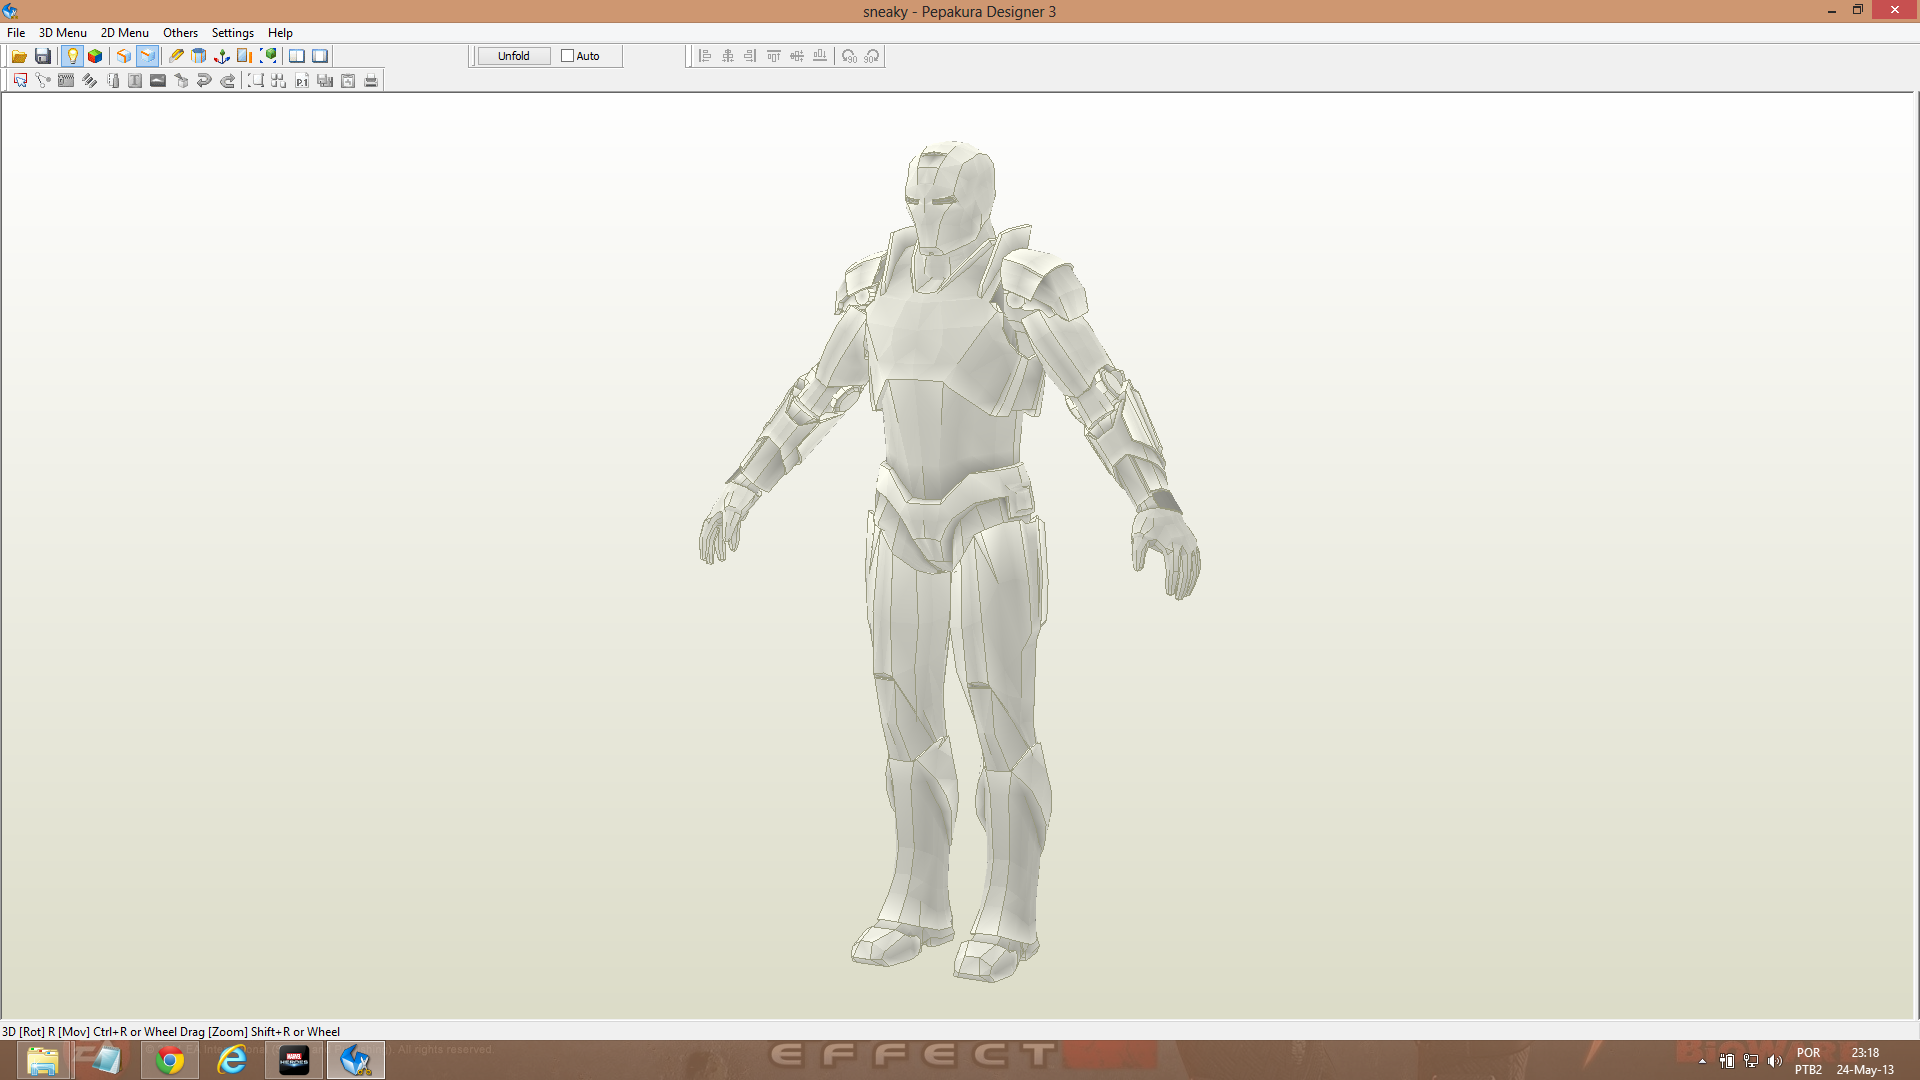
Task: Click the four-squares arrange parts icon
Action: 279,81
